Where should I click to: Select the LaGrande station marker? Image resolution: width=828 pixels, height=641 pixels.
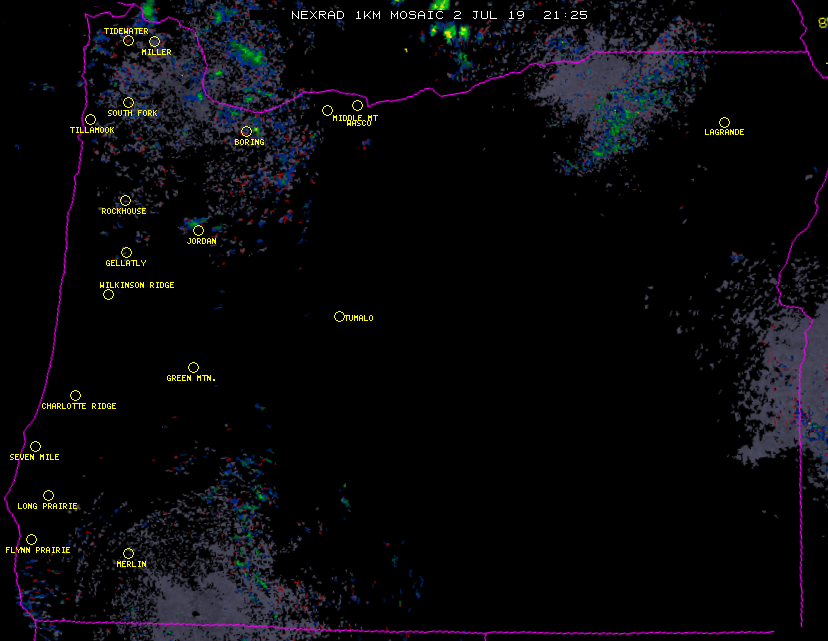[724, 122]
